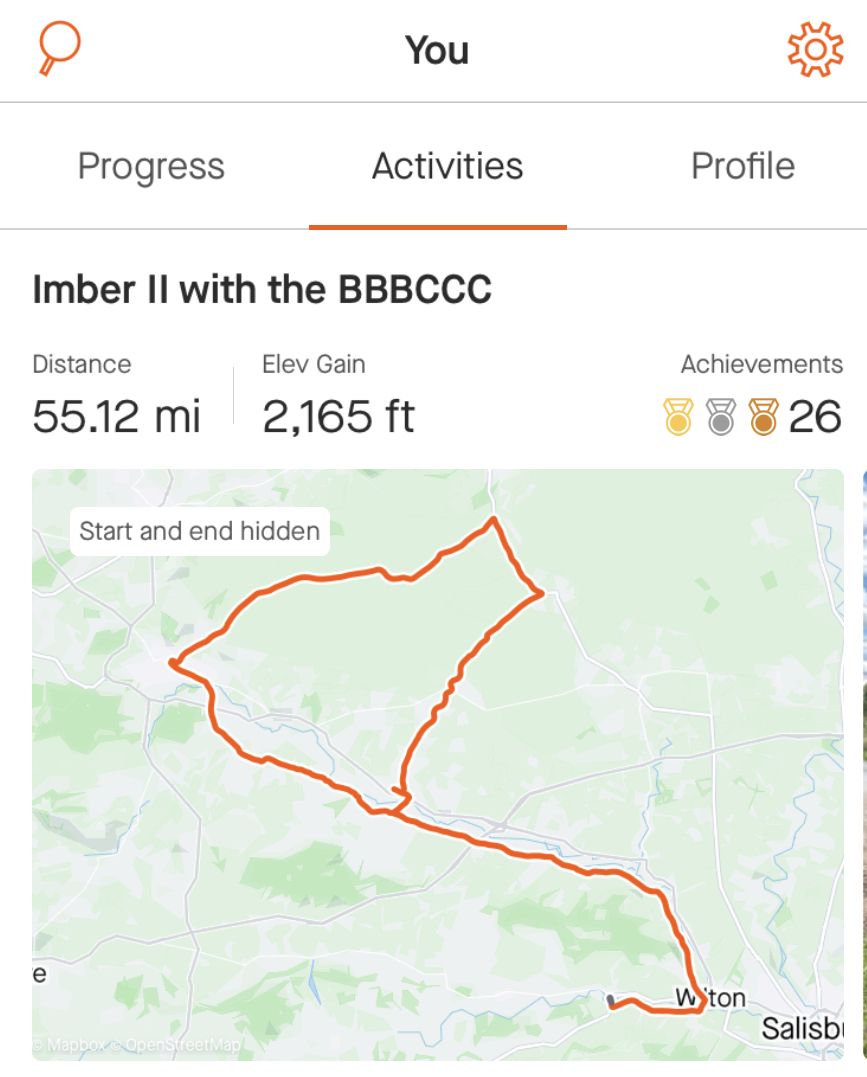Click the silver medal achievement icon
867x1077 pixels.
click(720, 417)
